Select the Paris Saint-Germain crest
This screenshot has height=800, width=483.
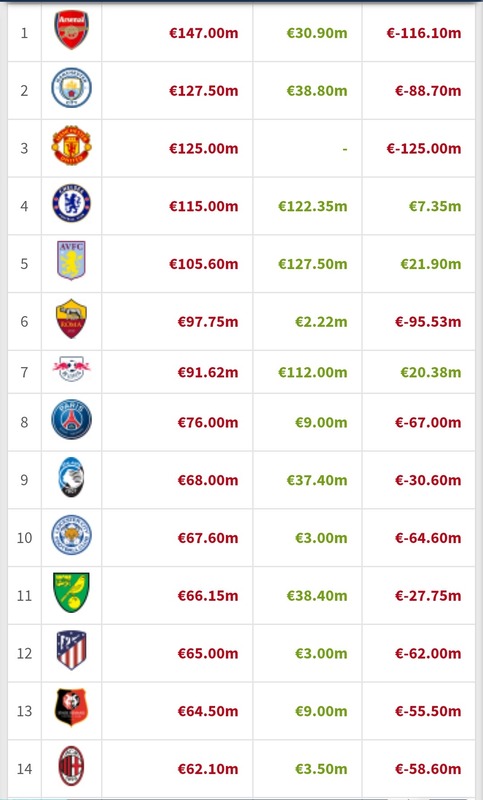click(71, 419)
